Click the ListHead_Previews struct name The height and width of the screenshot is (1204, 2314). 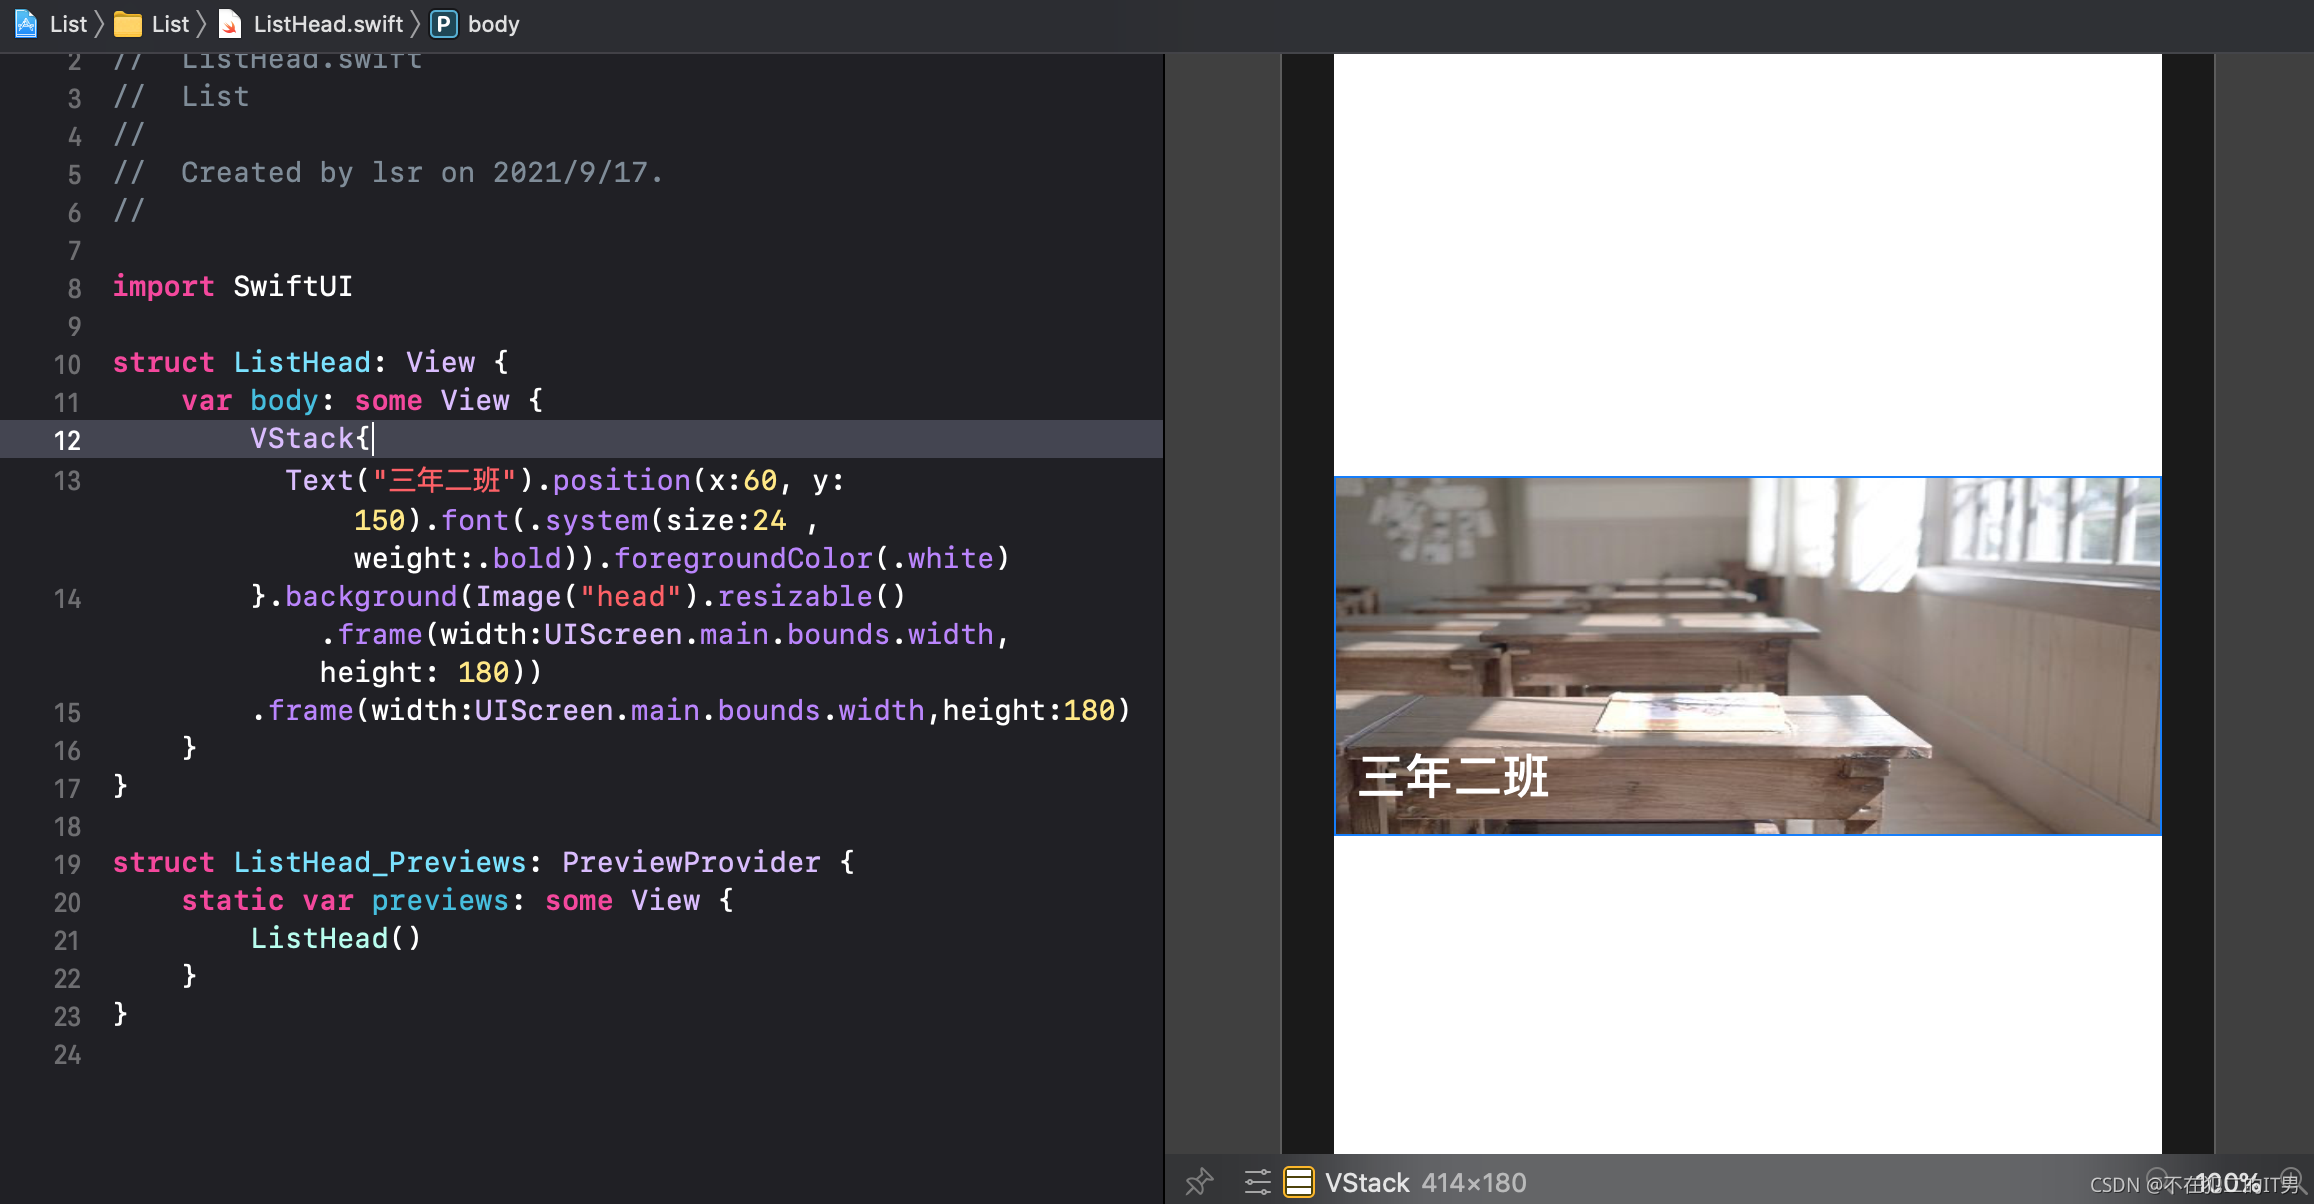click(x=379, y=862)
